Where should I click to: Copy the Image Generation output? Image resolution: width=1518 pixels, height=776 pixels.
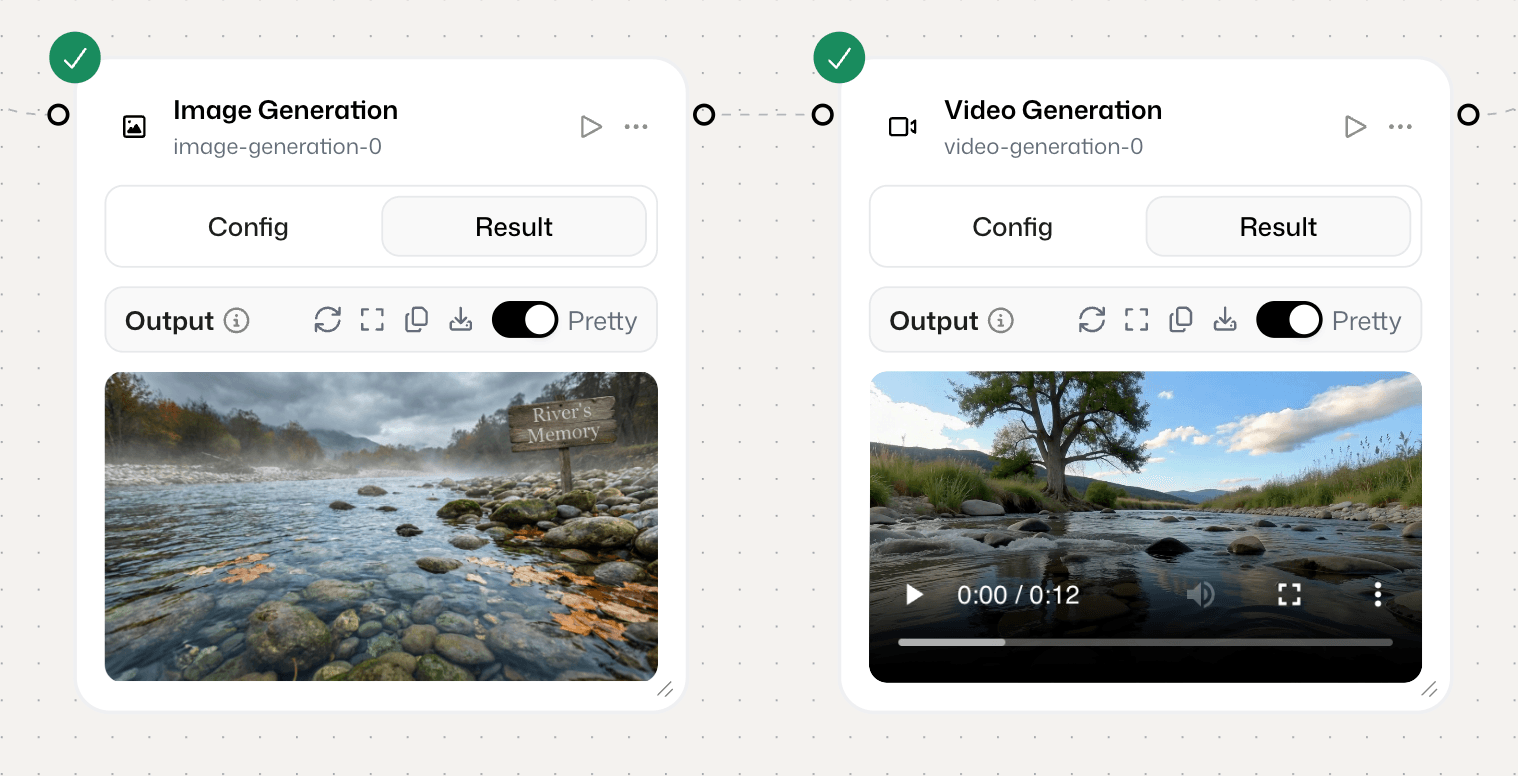(416, 320)
